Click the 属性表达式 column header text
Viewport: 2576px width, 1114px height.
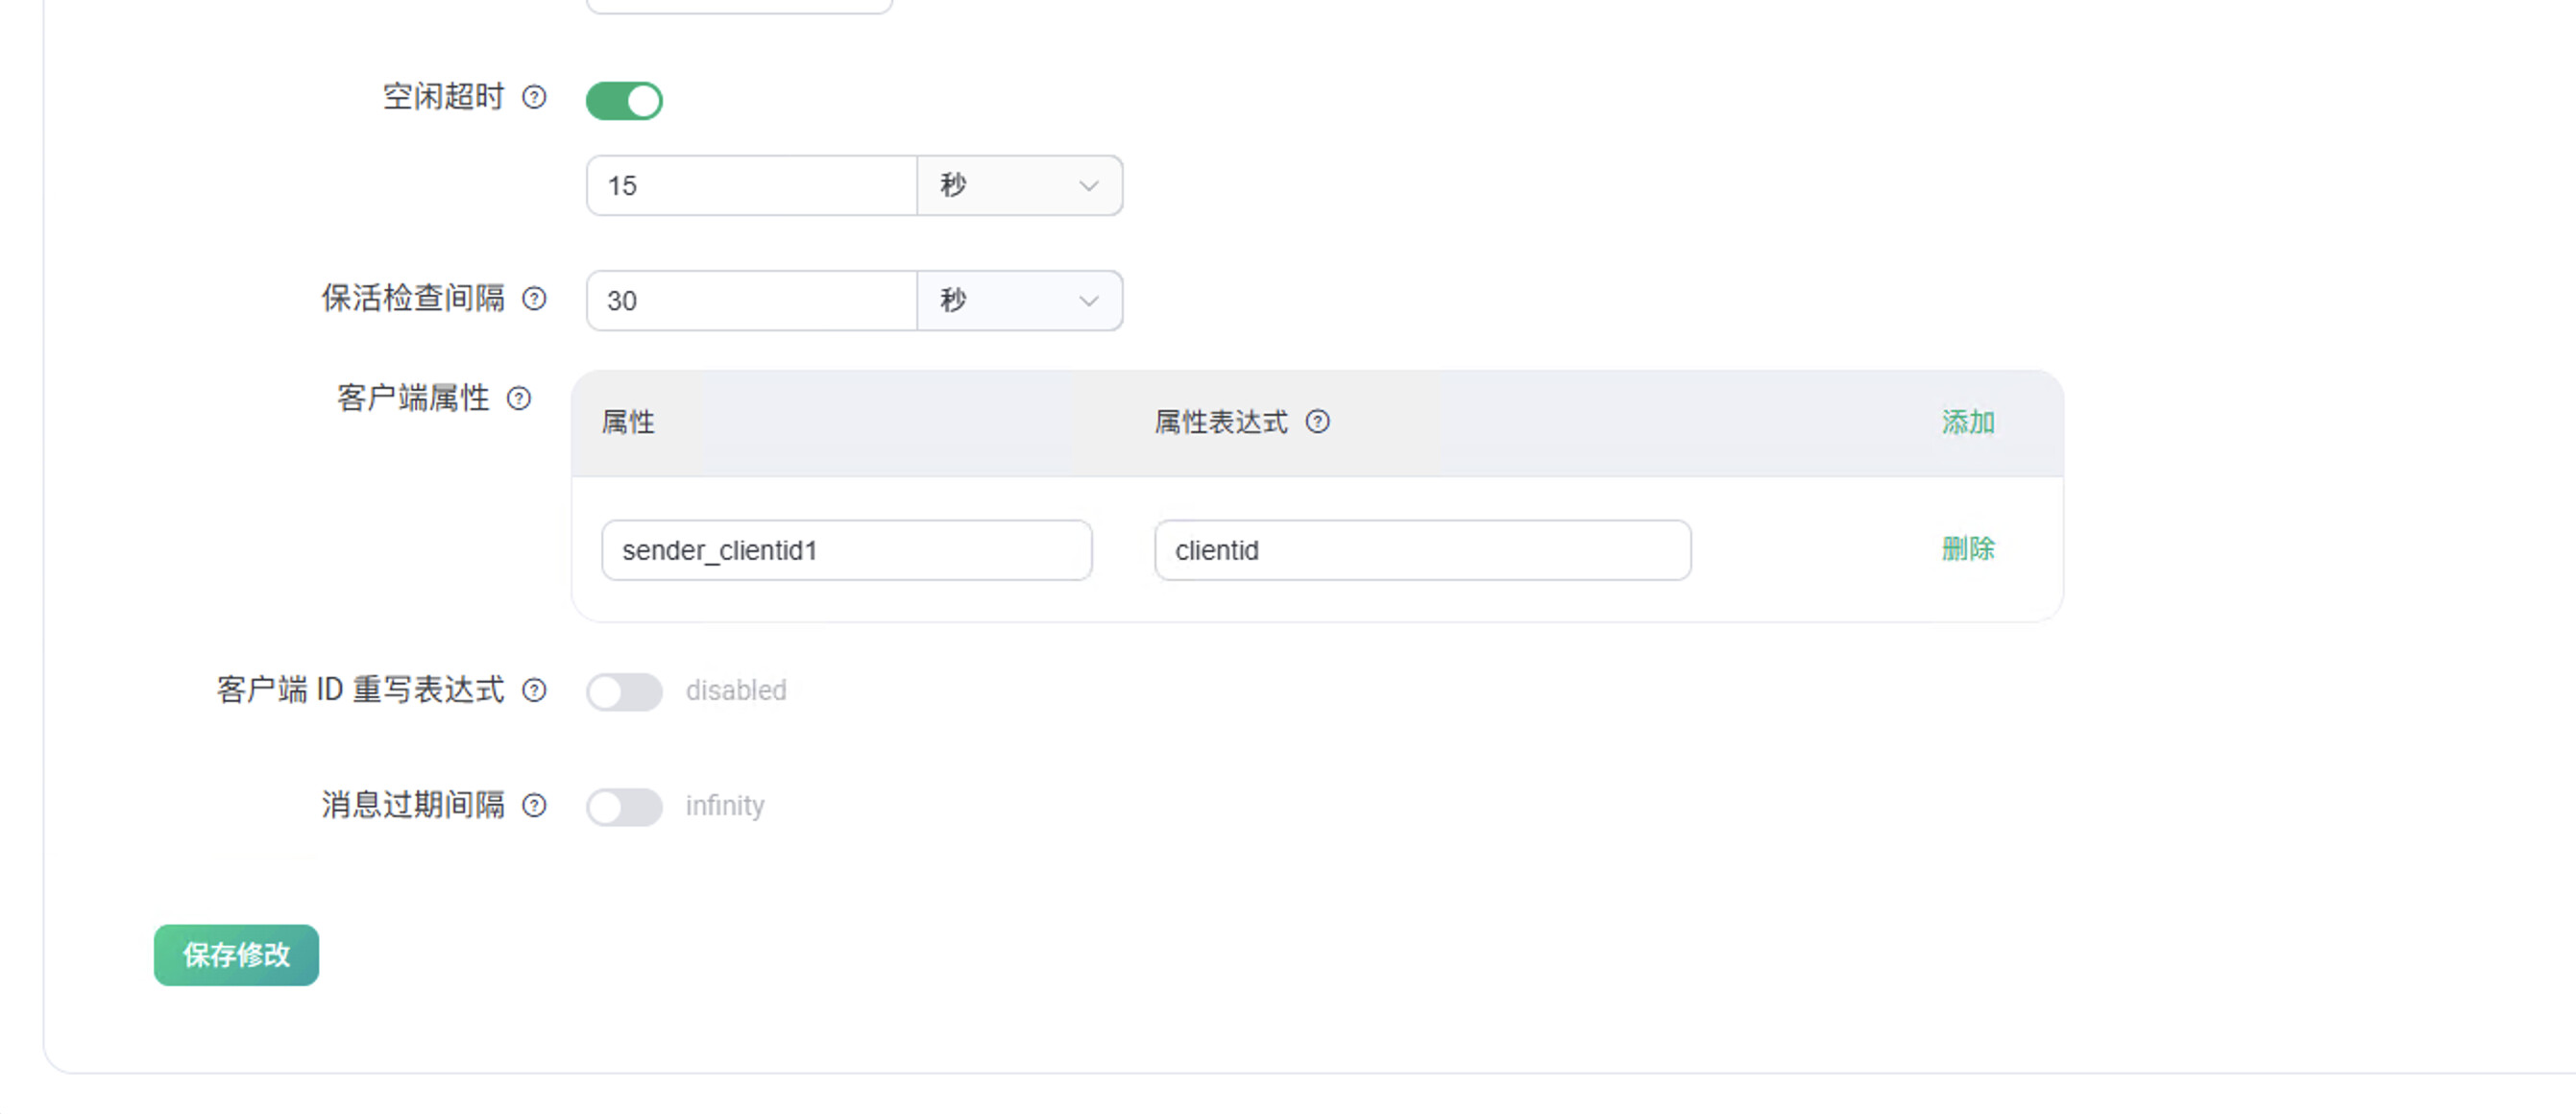pyautogui.click(x=1221, y=422)
